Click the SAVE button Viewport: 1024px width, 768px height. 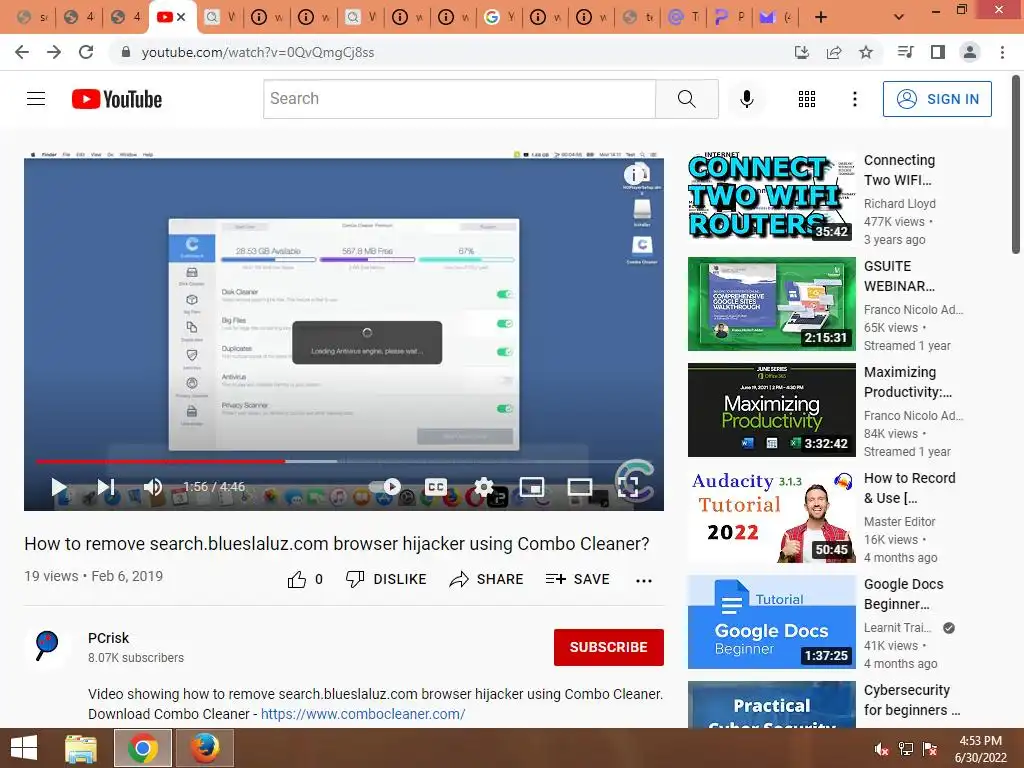click(x=577, y=579)
